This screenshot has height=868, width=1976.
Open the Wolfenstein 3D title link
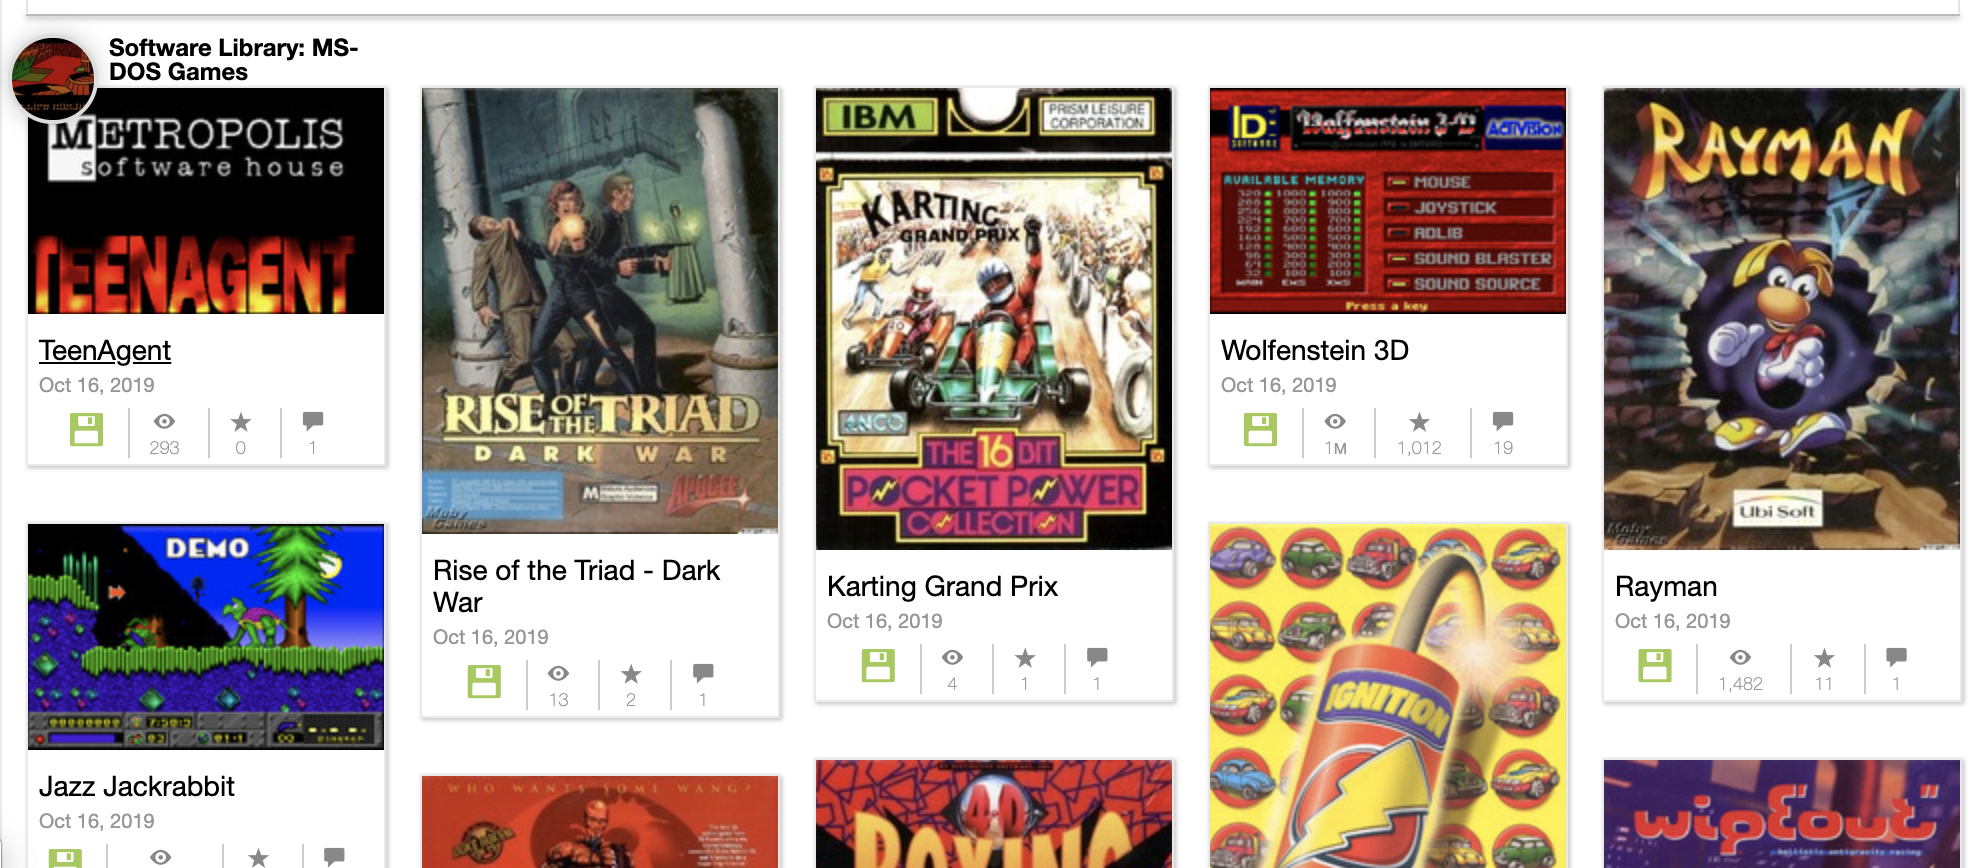pos(1315,351)
